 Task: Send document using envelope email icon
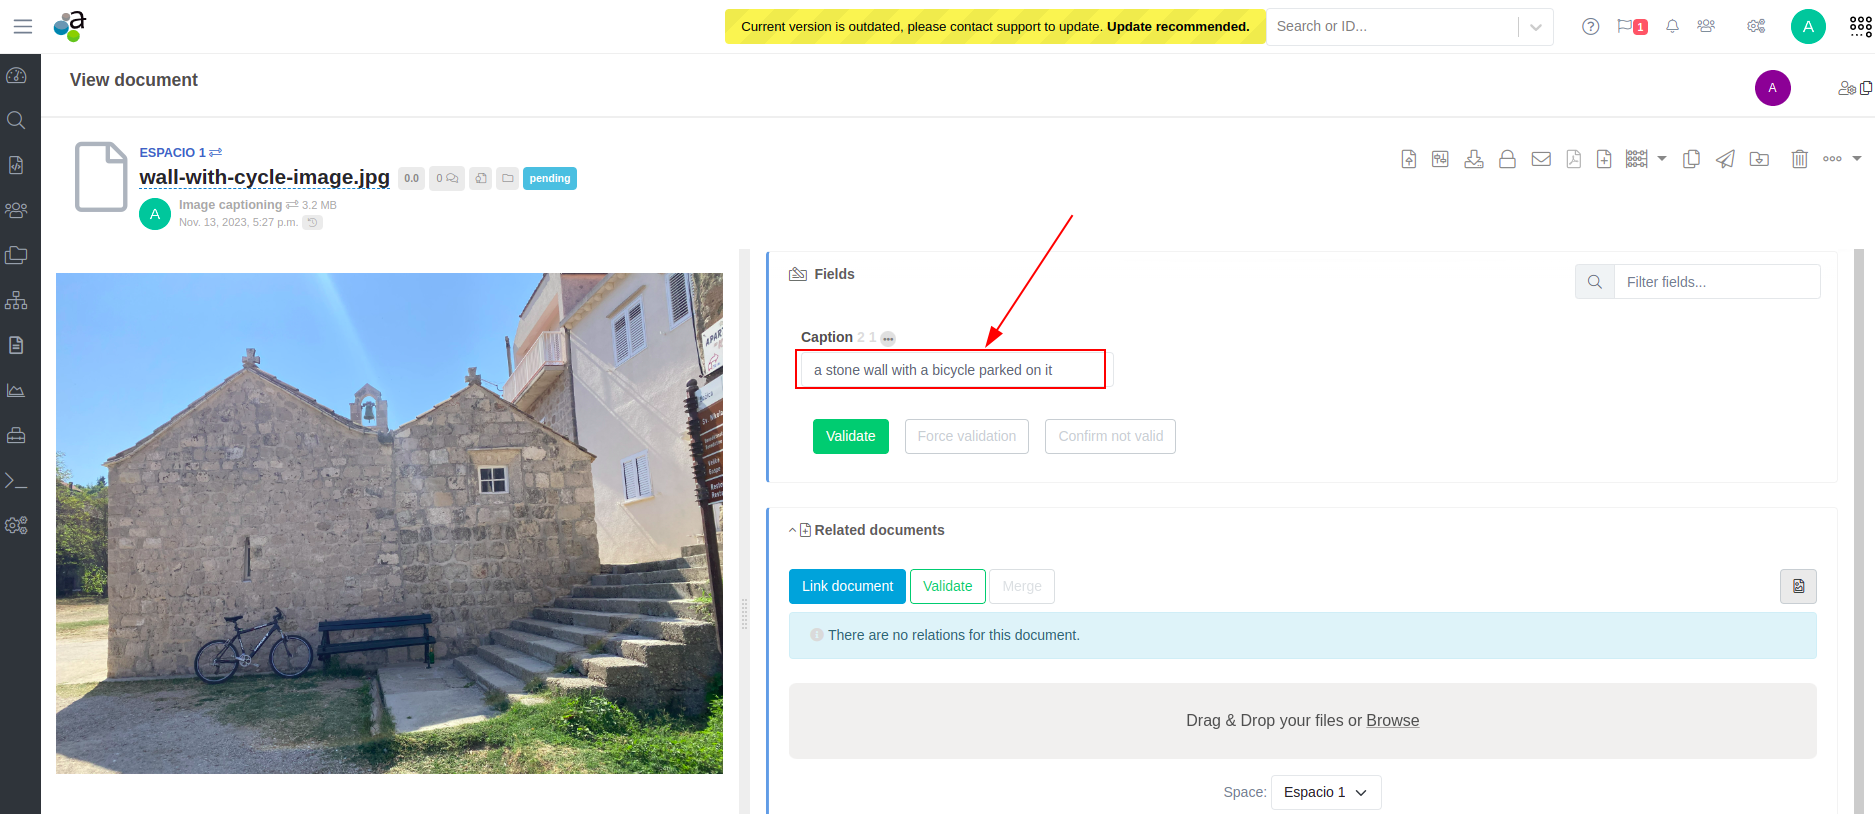click(x=1541, y=159)
